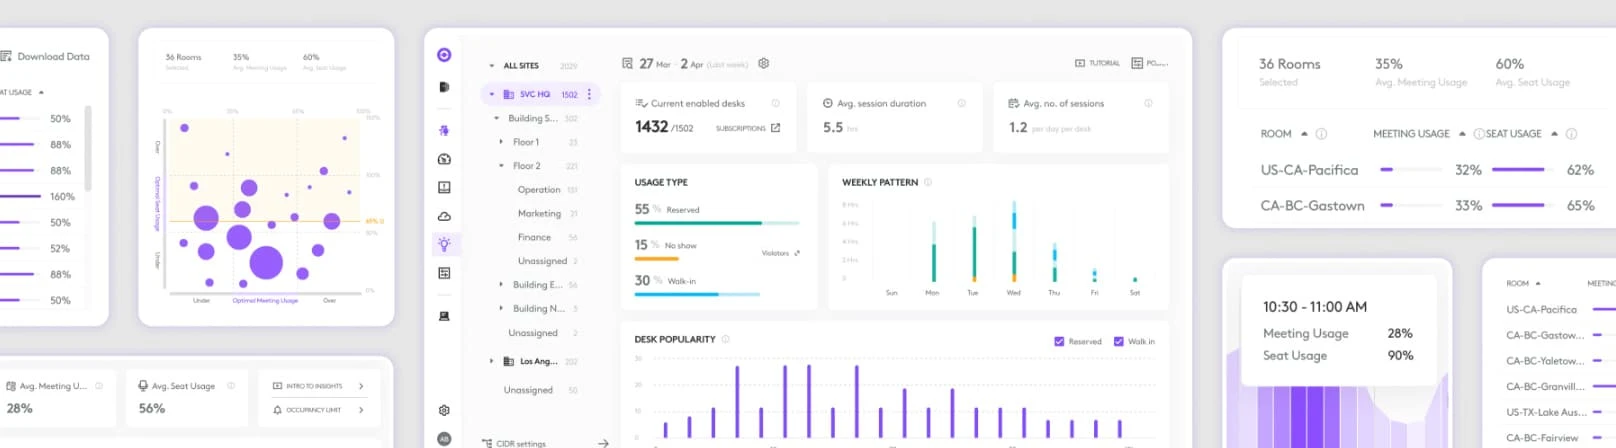Click the arrow next to CIDR settings
Image resolution: width=1616 pixels, height=448 pixels.
603,443
